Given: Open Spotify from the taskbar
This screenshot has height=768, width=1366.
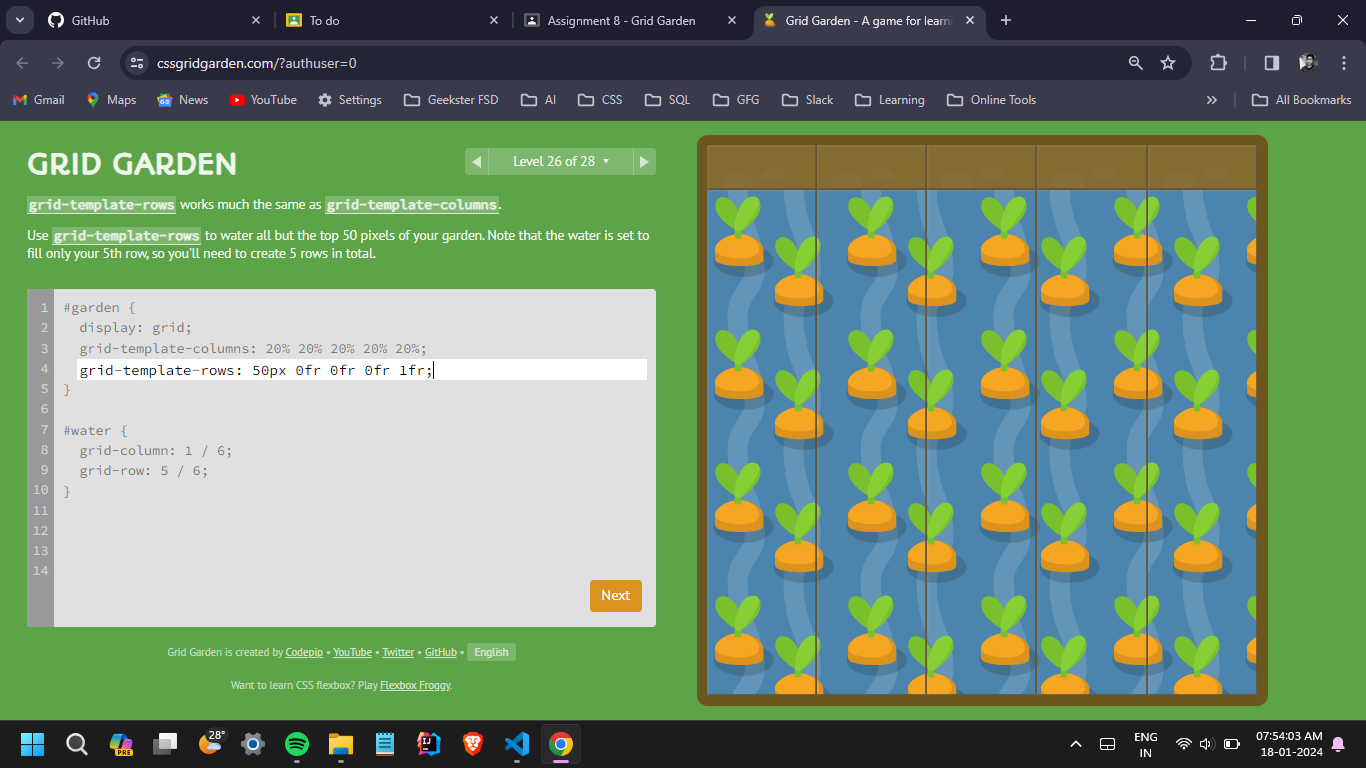Looking at the screenshot, I should tap(297, 743).
